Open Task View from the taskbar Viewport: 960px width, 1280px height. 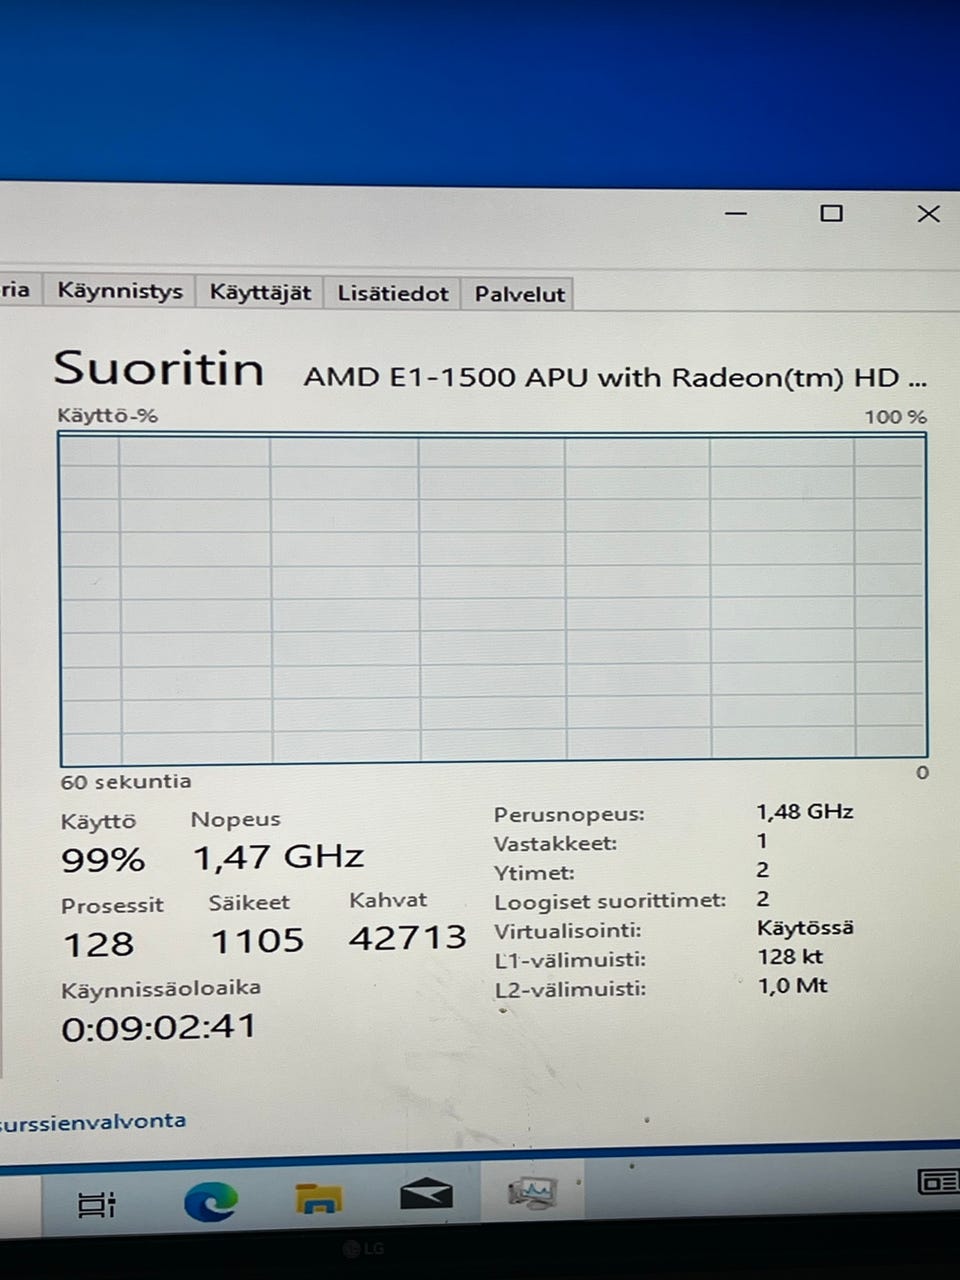(x=97, y=1204)
